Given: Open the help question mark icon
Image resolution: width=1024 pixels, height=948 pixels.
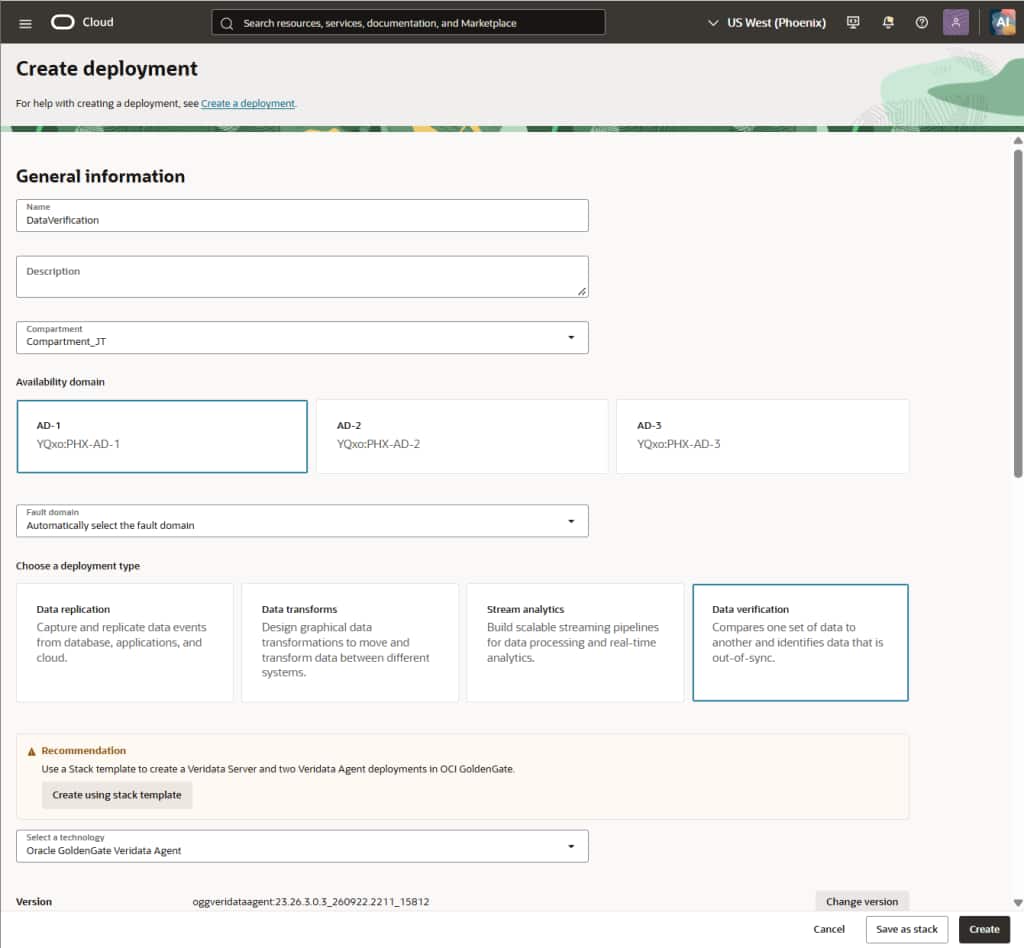Looking at the screenshot, I should point(921,22).
